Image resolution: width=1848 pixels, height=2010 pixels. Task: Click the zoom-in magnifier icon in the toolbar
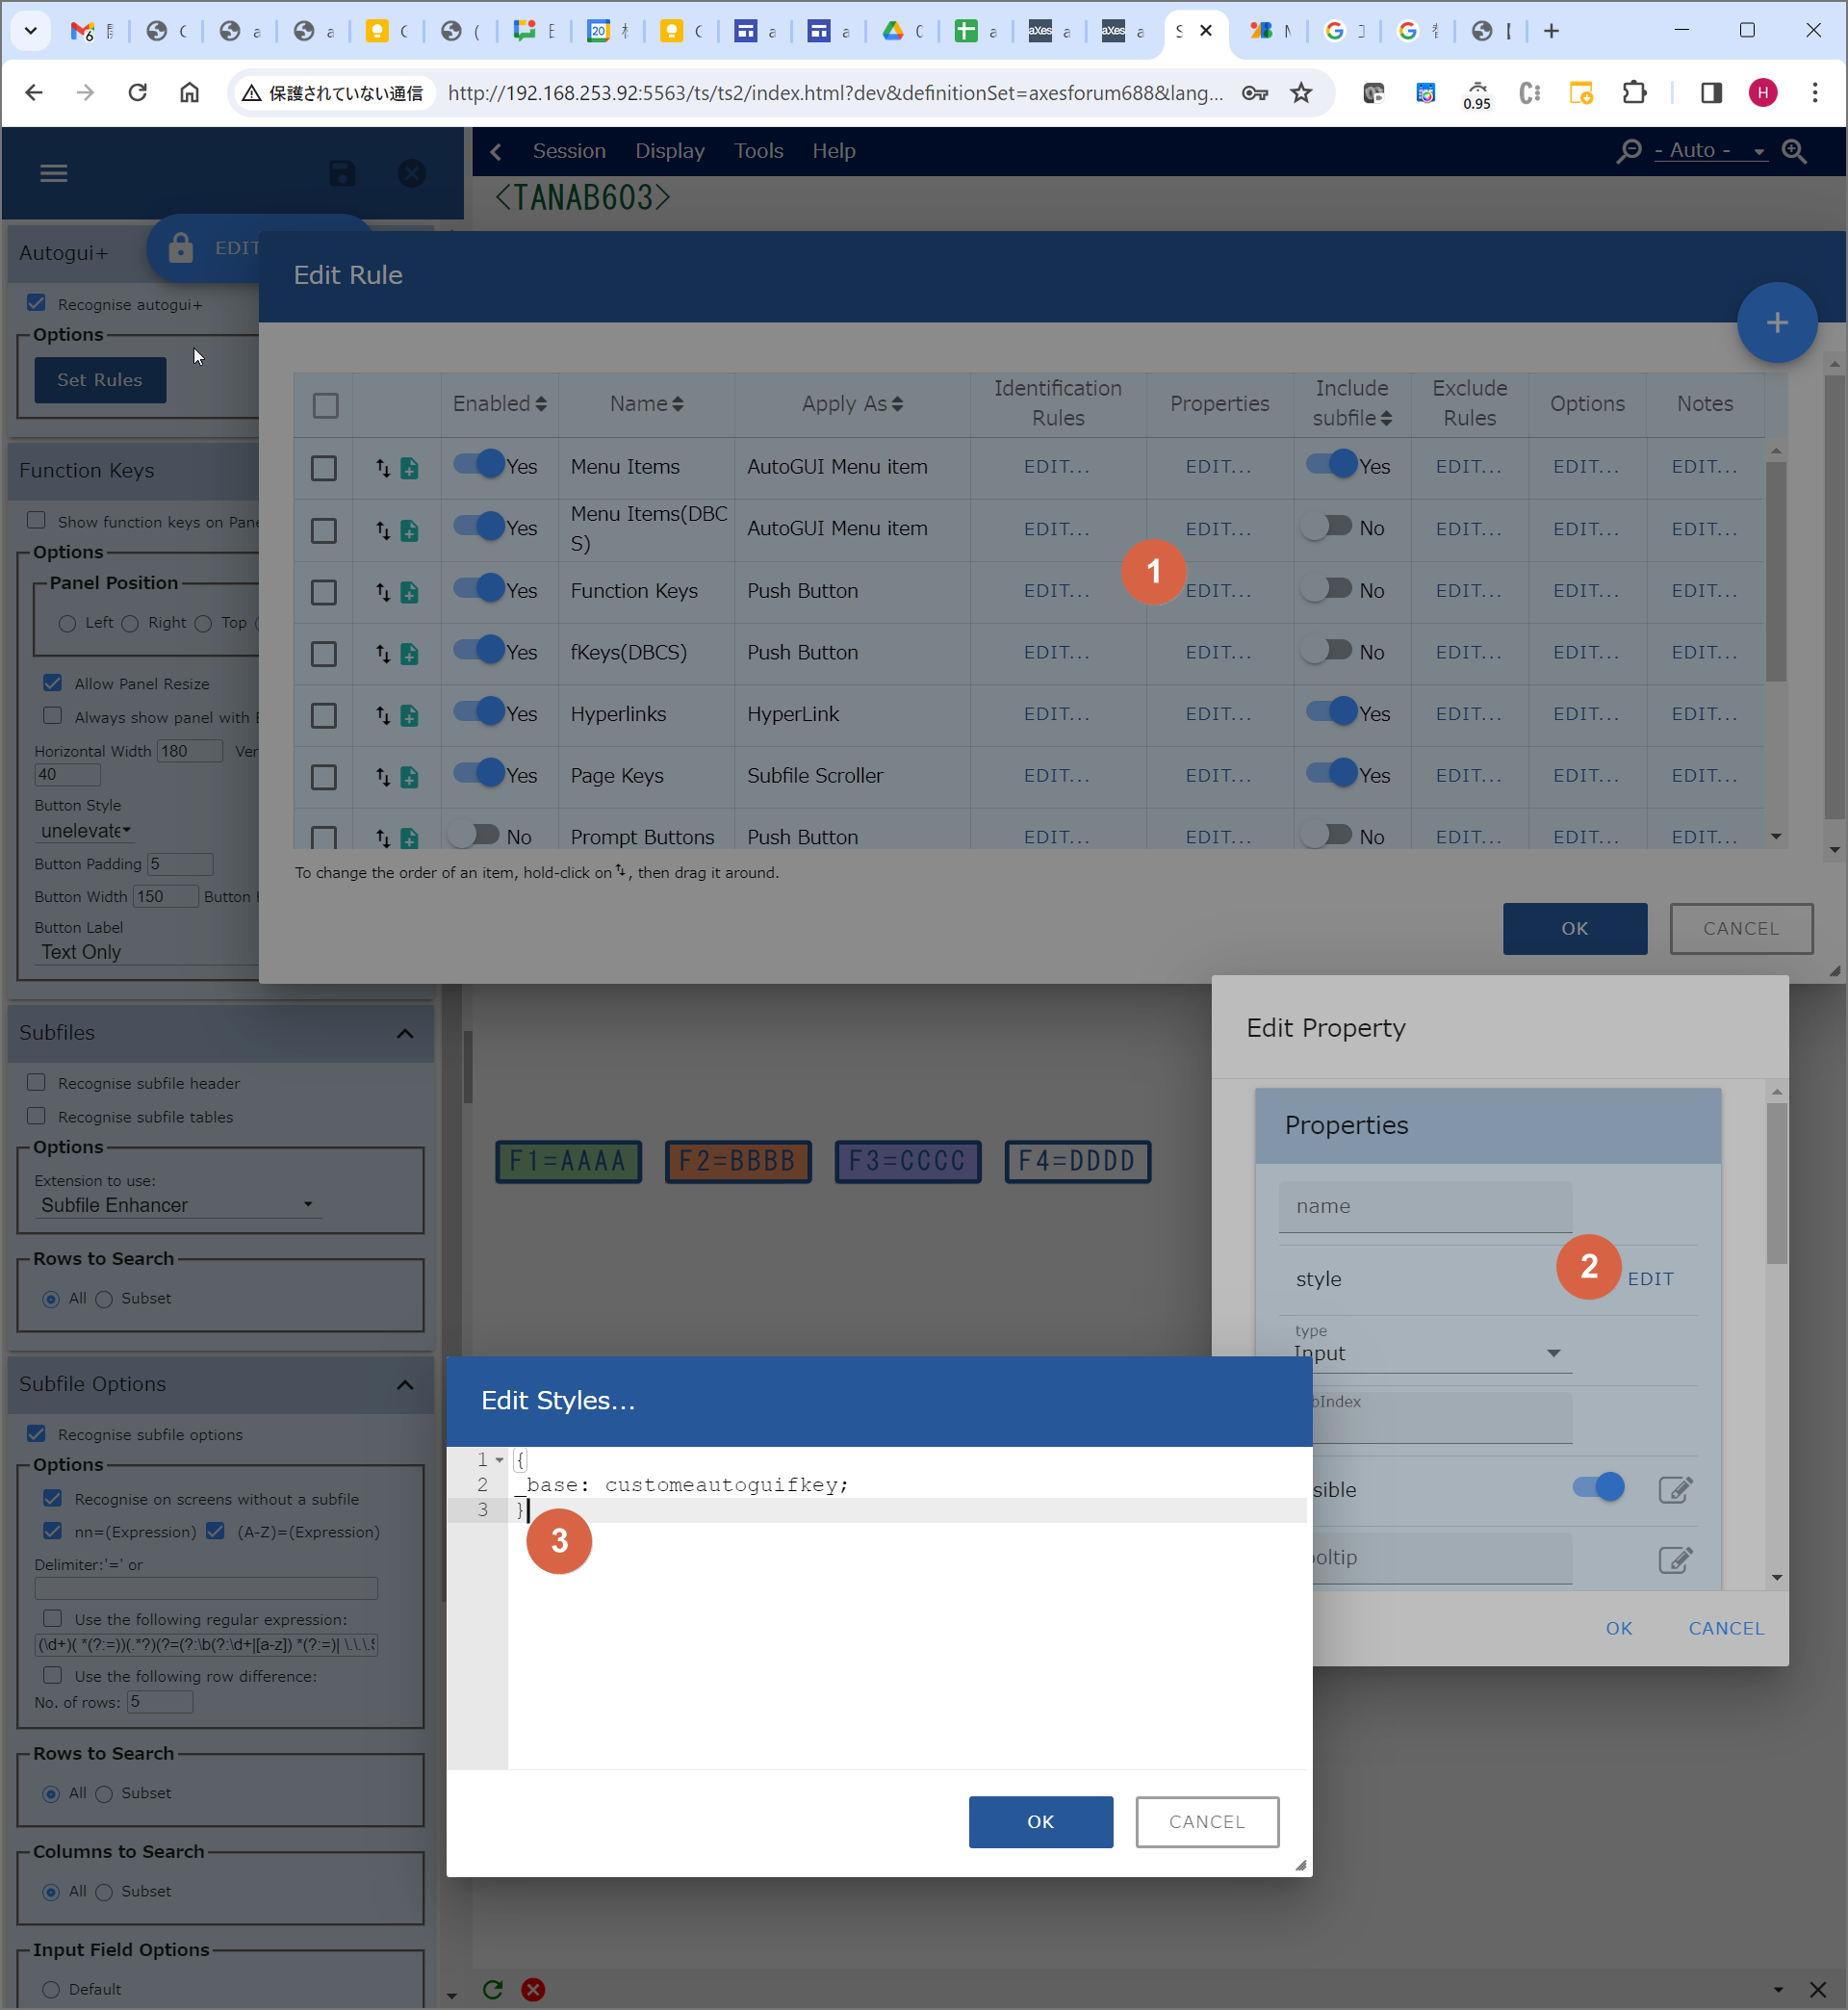point(1794,151)
